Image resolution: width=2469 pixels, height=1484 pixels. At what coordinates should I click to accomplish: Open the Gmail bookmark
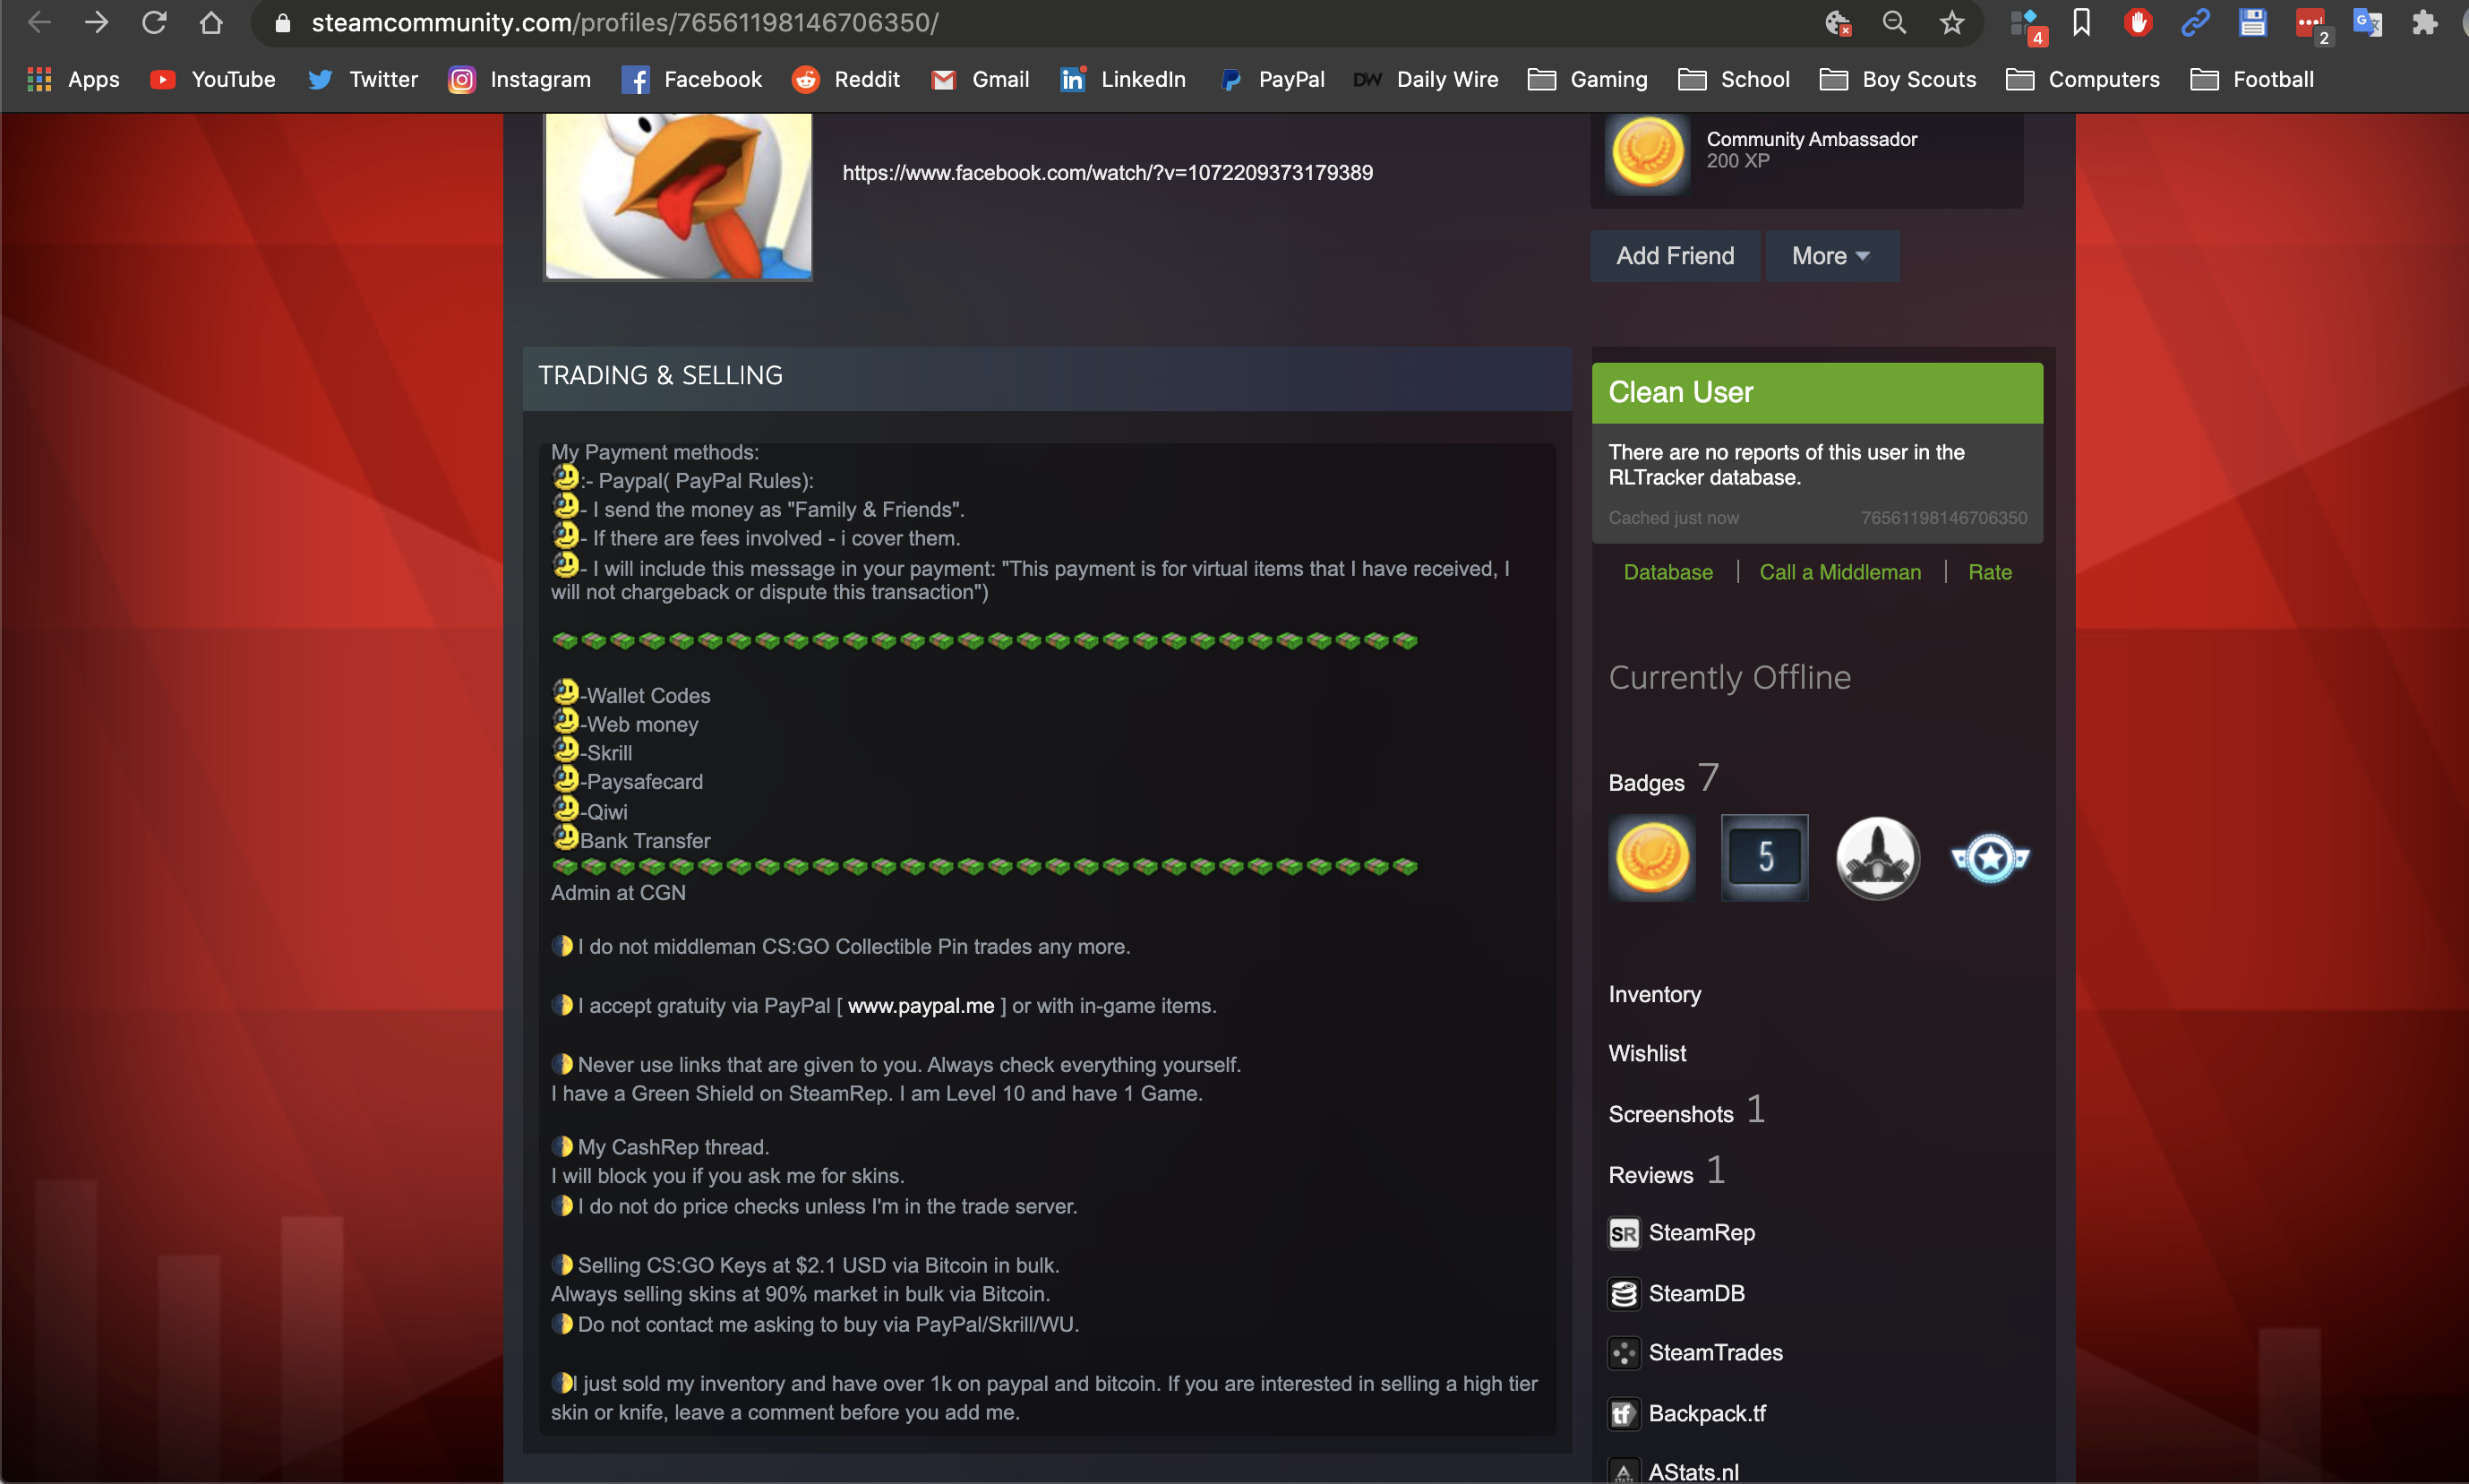(x=980, y=79)
